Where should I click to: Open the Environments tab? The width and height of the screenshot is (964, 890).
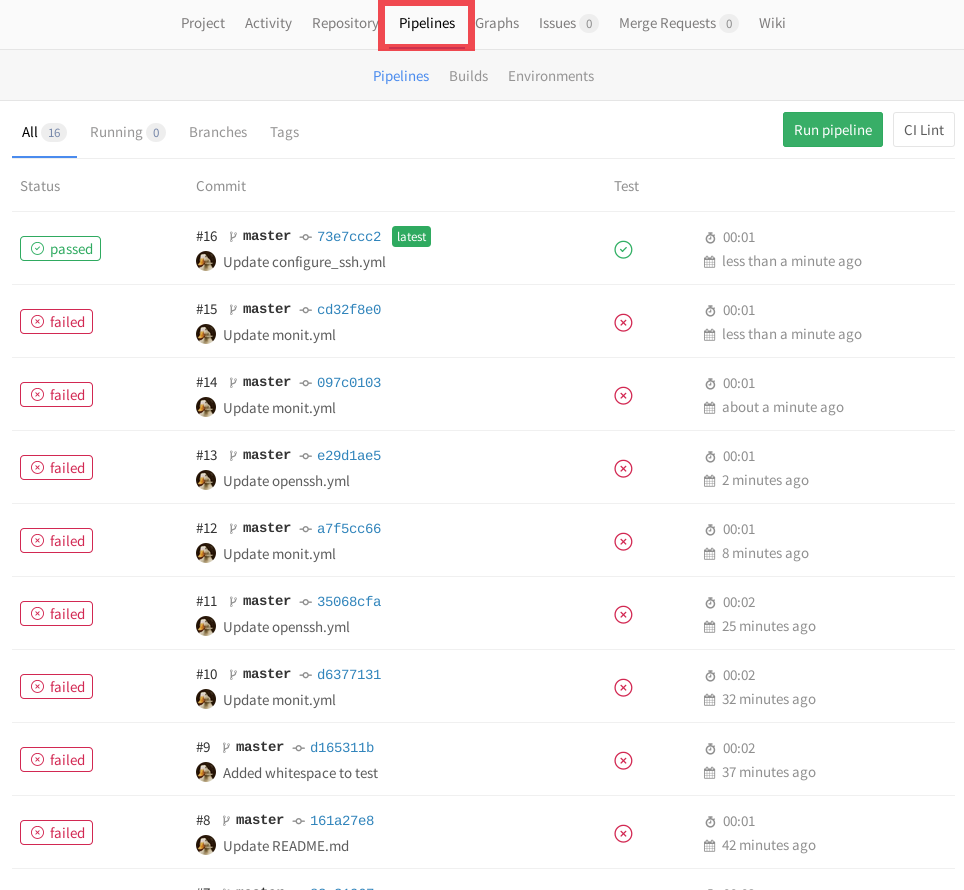pyautogui.click(x=551, y=75)
